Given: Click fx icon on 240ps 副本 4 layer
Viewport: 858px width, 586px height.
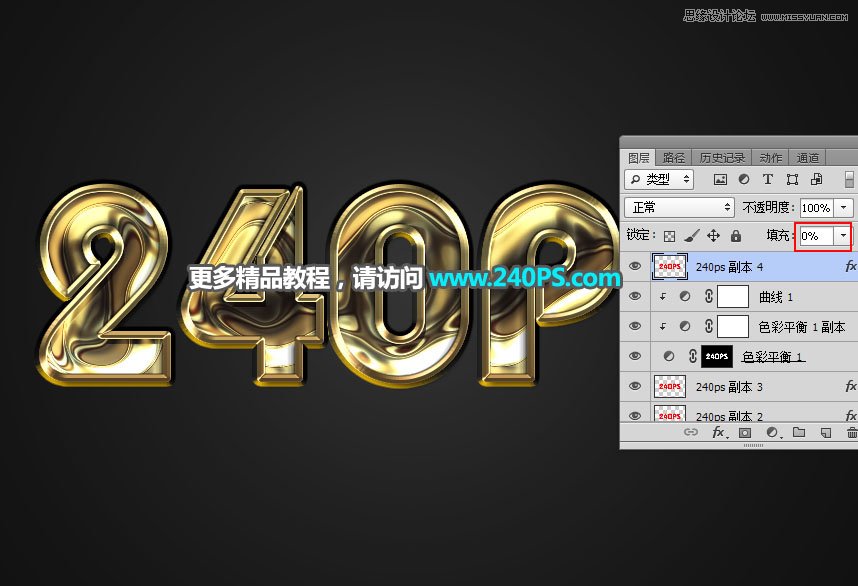Looking at the screenshot, I should [x=850, y=266].
